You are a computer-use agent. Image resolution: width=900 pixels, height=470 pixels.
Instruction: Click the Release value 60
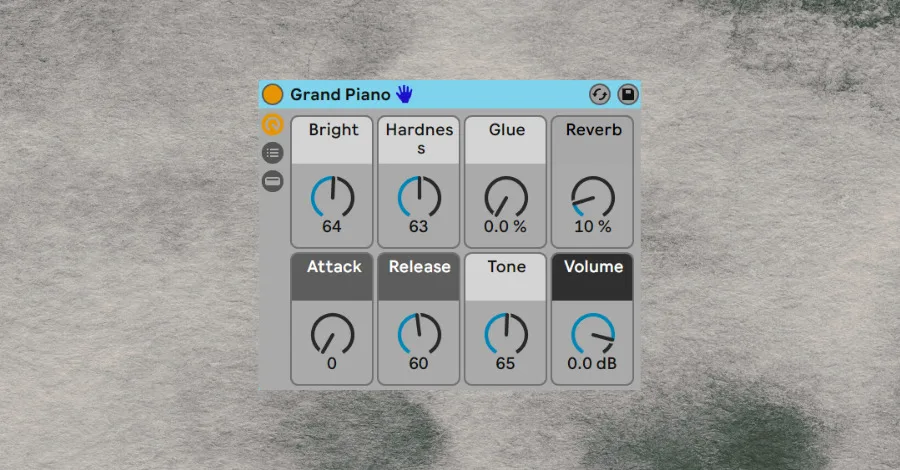418,363
